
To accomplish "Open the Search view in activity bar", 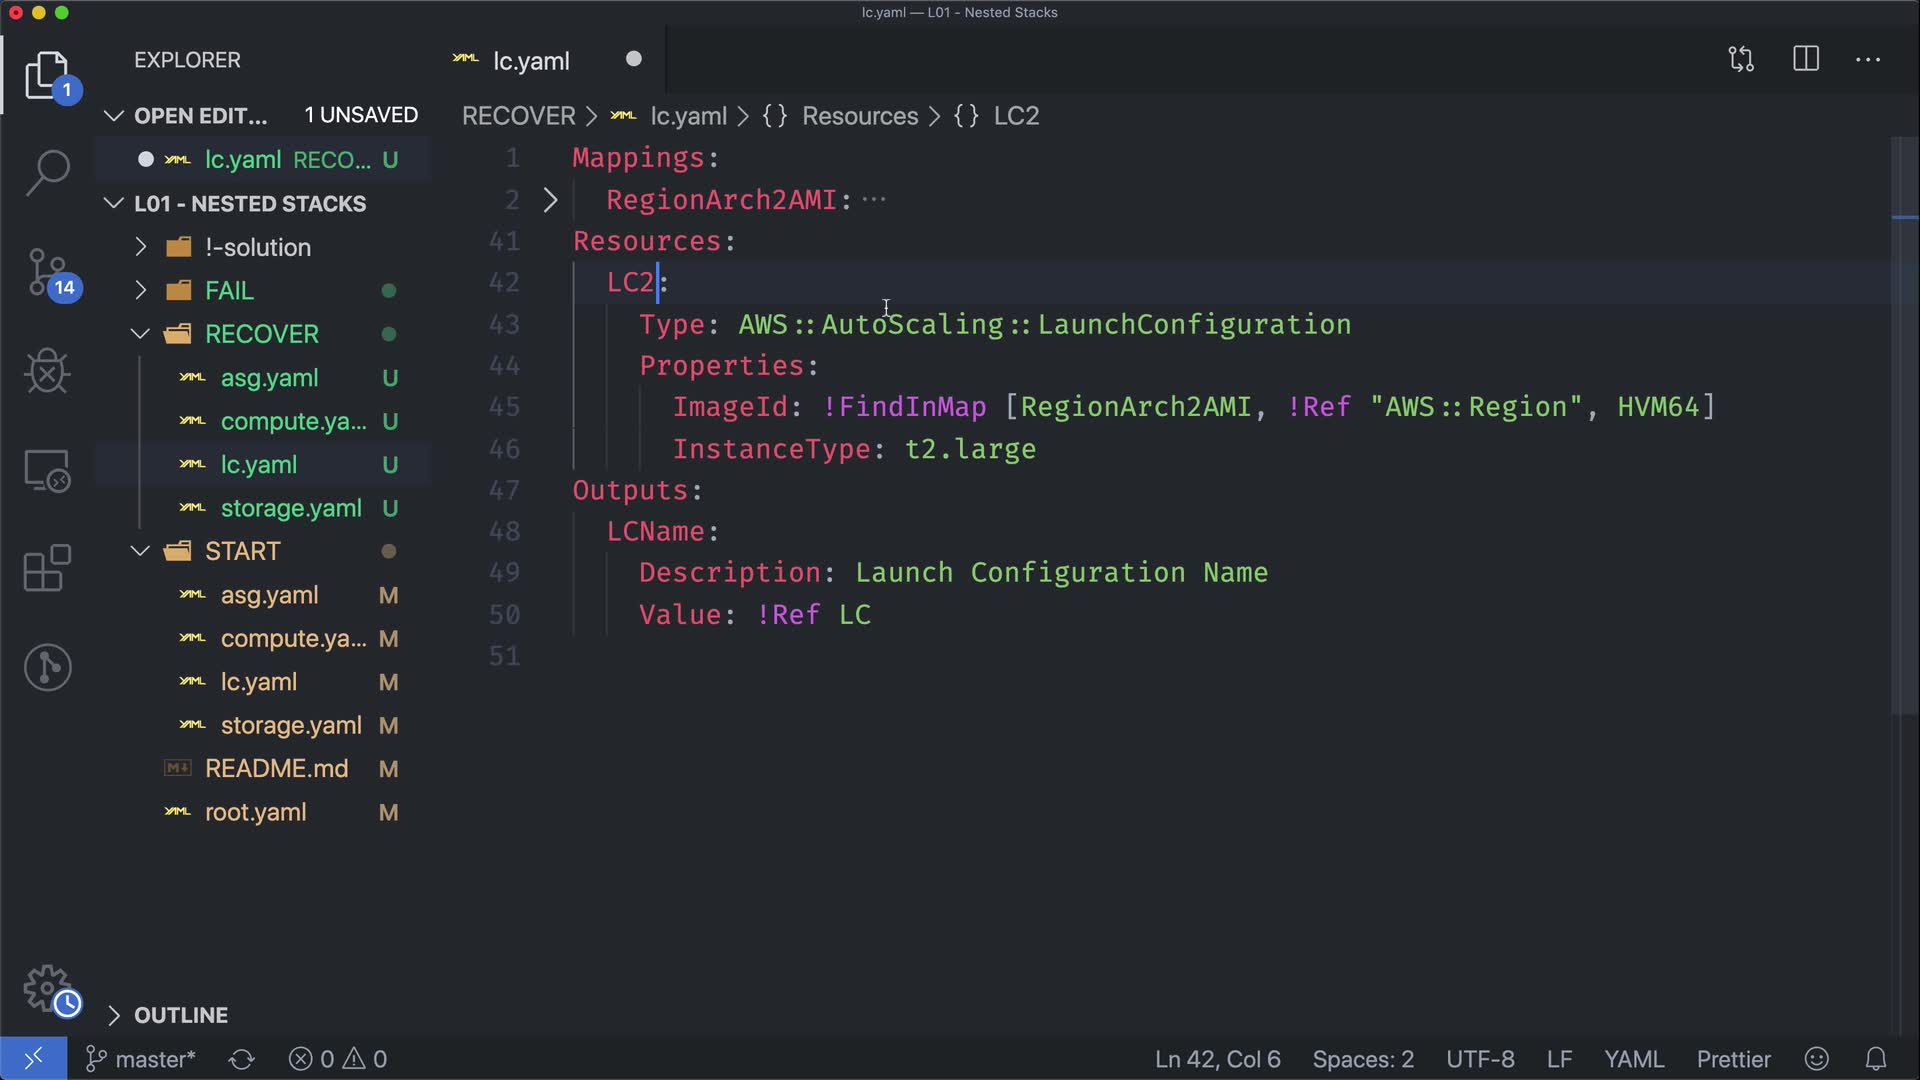I will 47,173.
